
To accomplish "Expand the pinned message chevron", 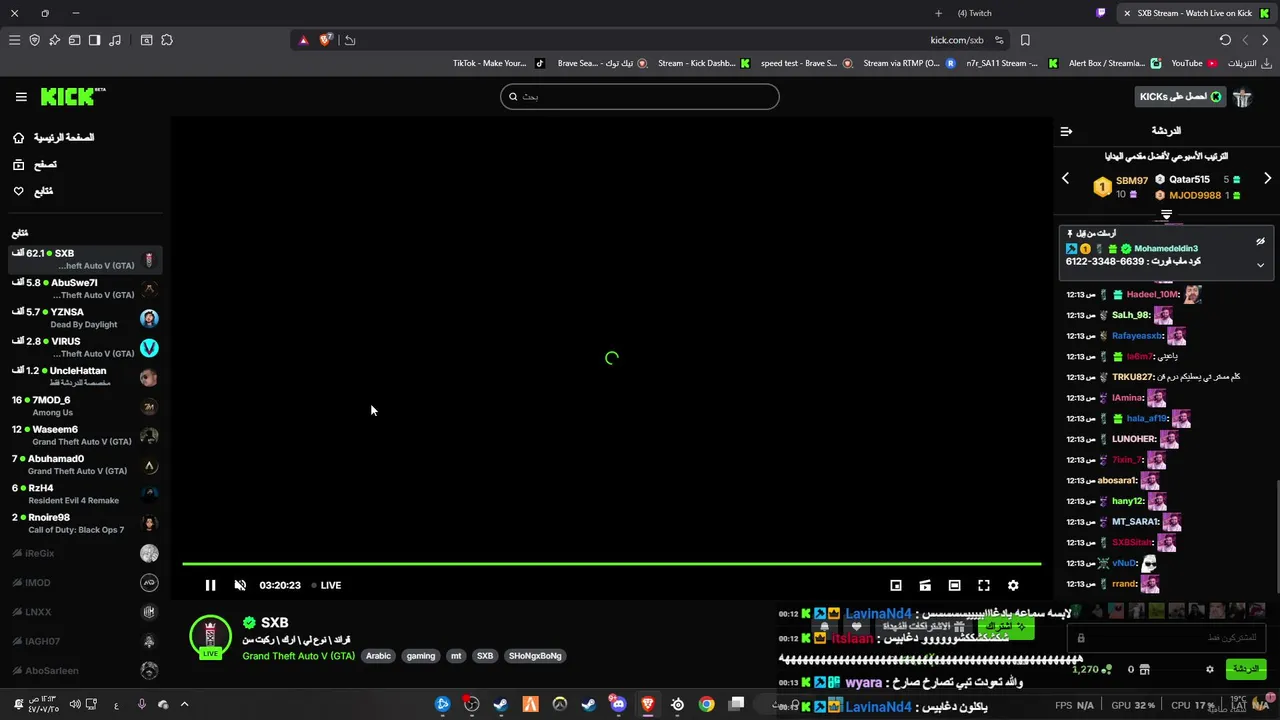I will 1260,265.
